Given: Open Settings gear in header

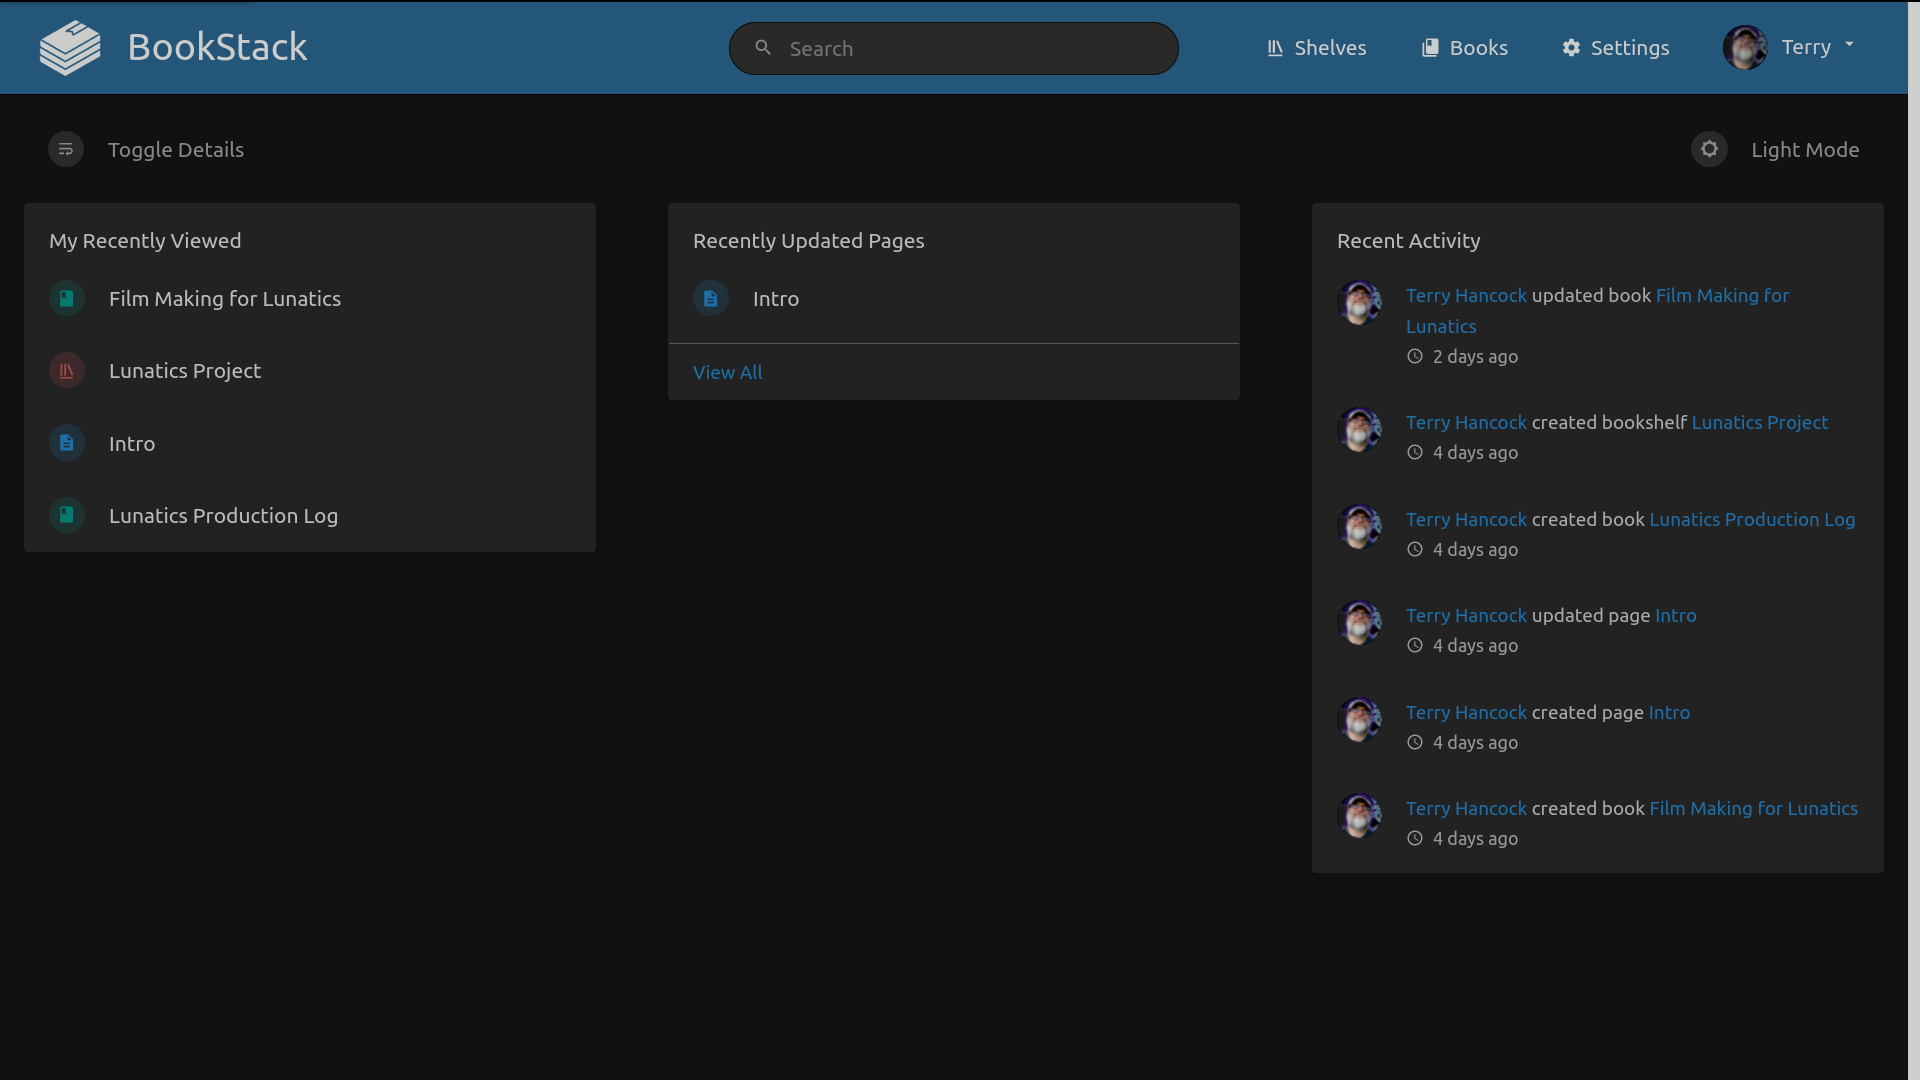Looking at the screenshot, I should tap(1571, 48).
